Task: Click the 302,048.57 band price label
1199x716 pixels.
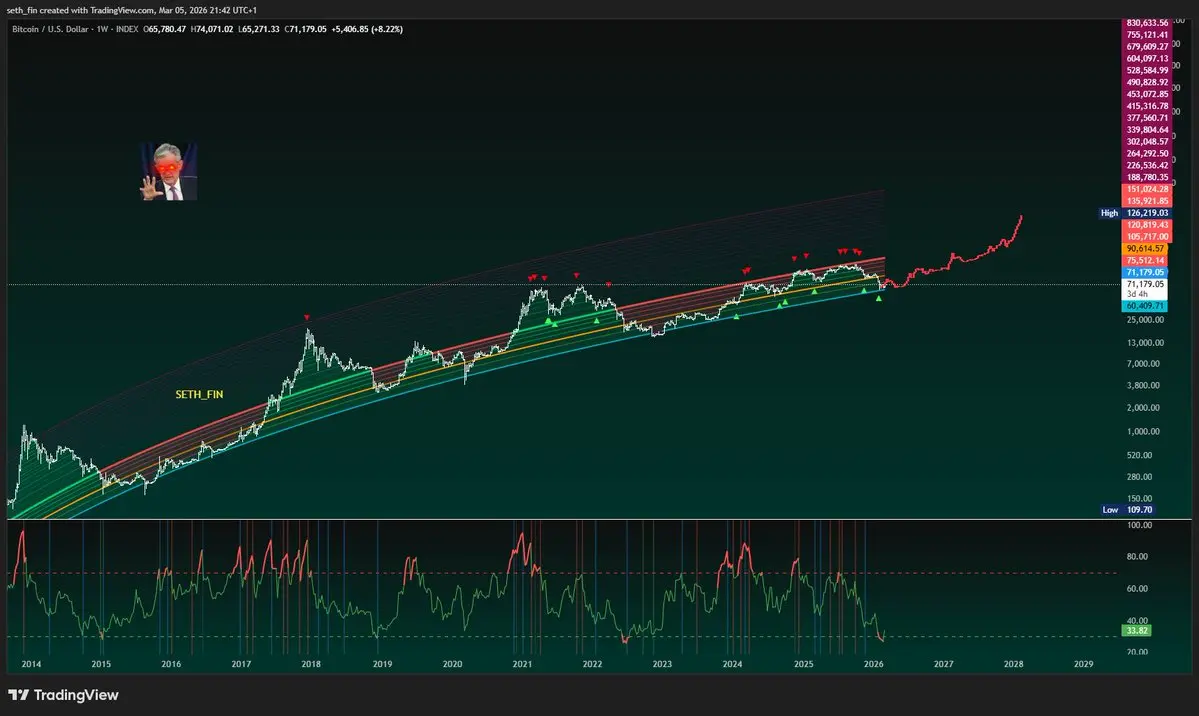Action: click(x=1147, y=142)
